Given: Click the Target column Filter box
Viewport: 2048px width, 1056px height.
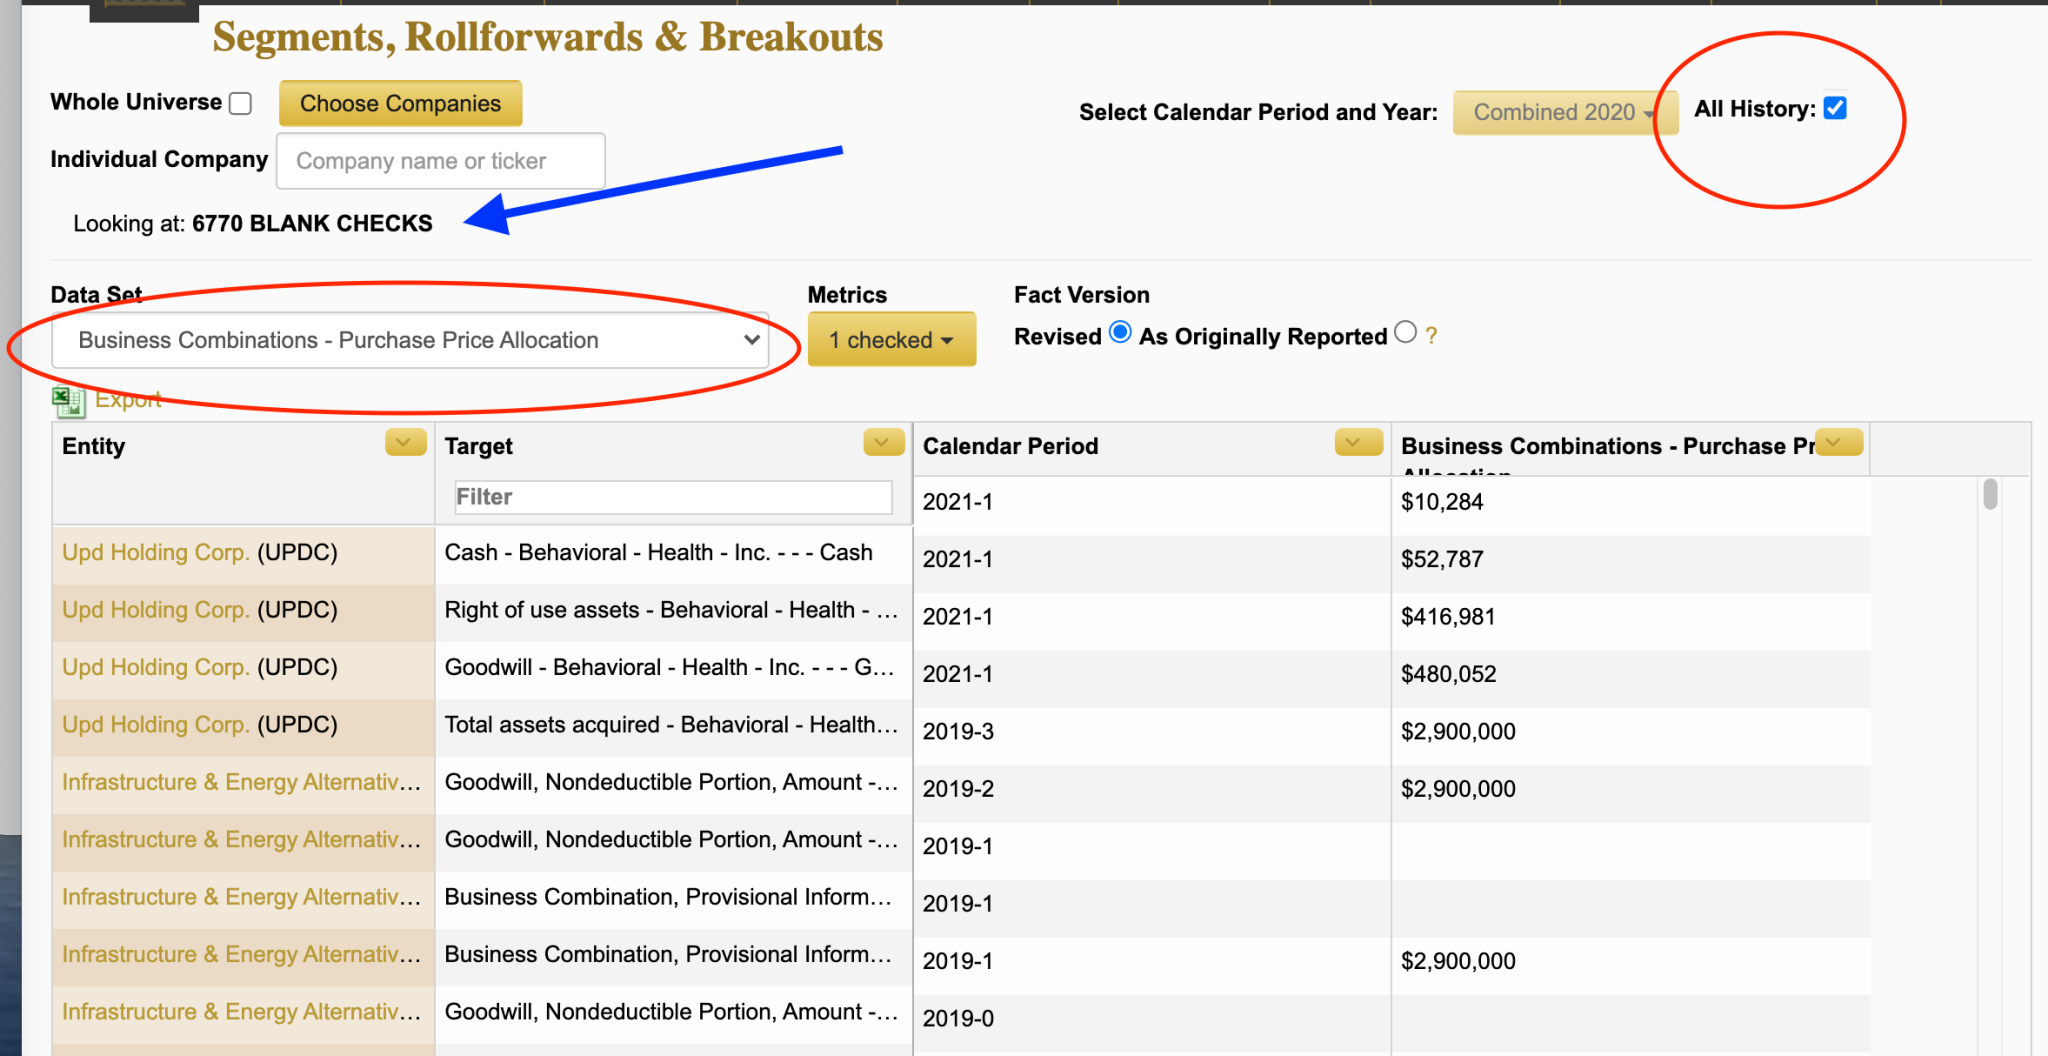Looking at the screenshot, I should 672,497.
